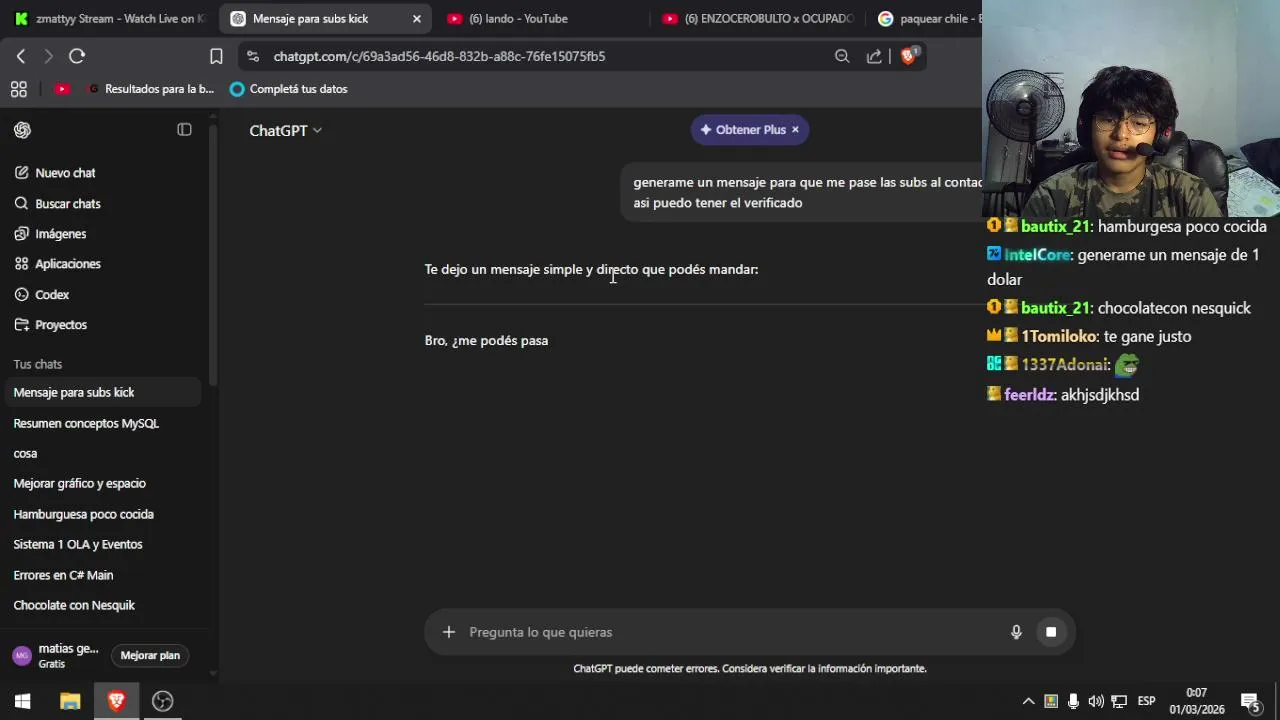Switch to lando - YouTube tab
The height and width of the screenshot is (720, 1280).
pos(540,19)
